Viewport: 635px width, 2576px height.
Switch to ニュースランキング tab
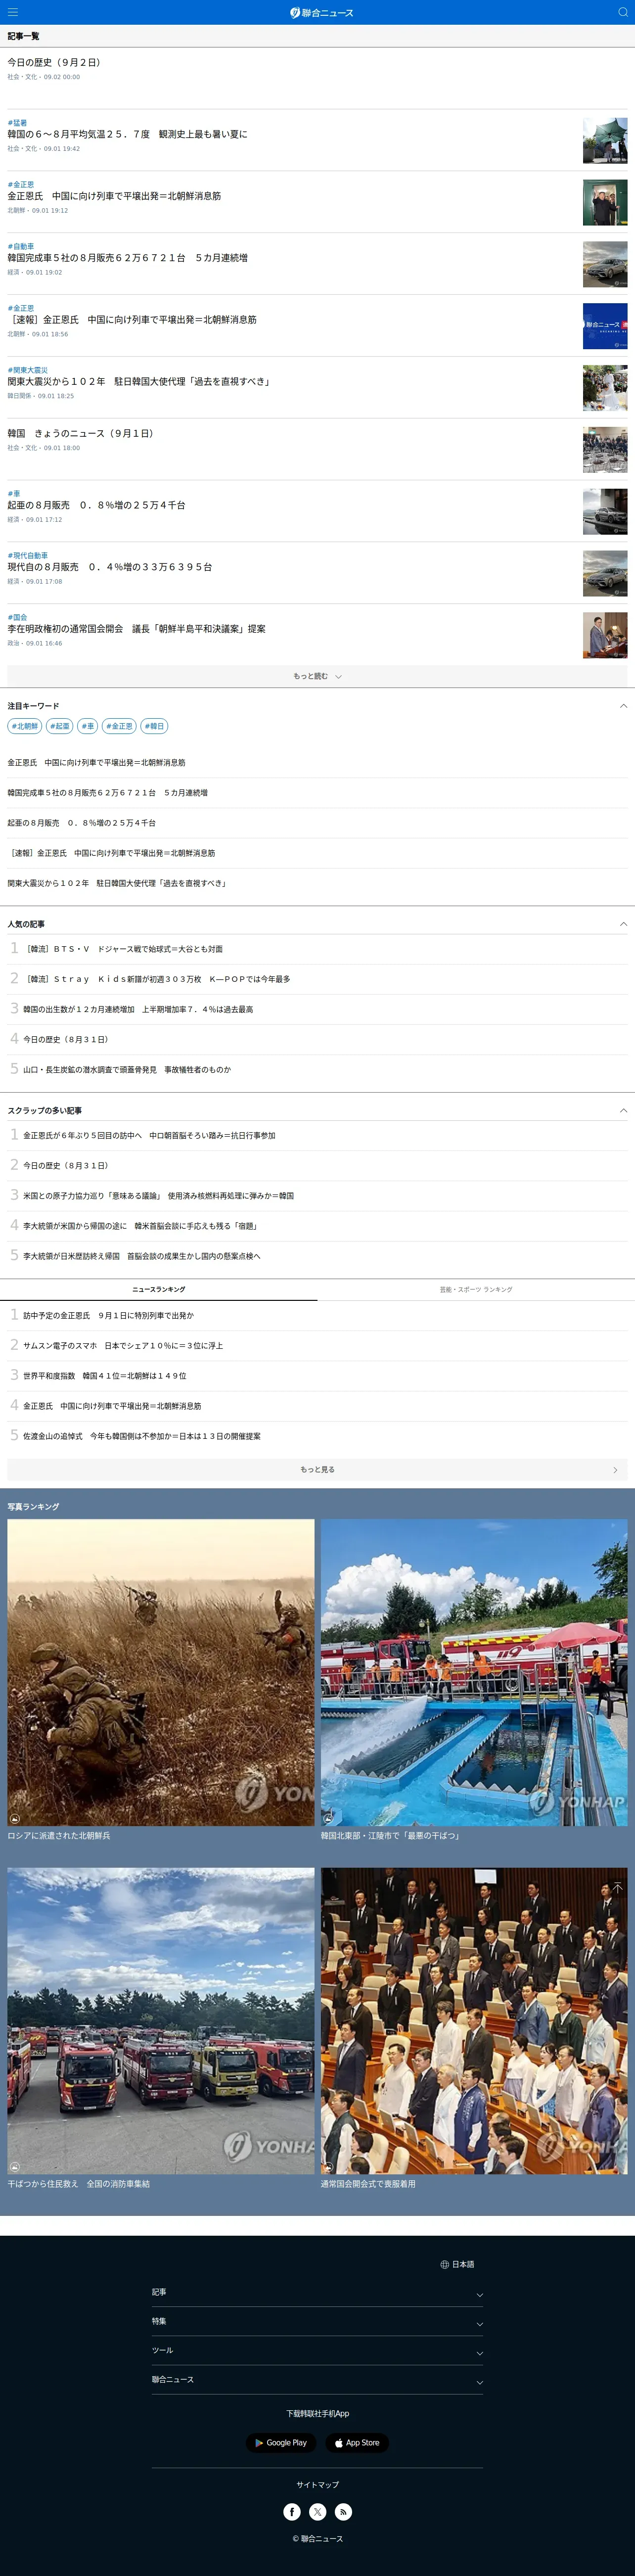point(159,1289)
